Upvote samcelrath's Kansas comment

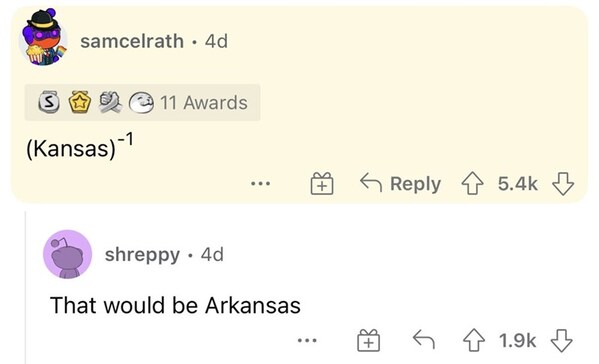click(473, 184)
